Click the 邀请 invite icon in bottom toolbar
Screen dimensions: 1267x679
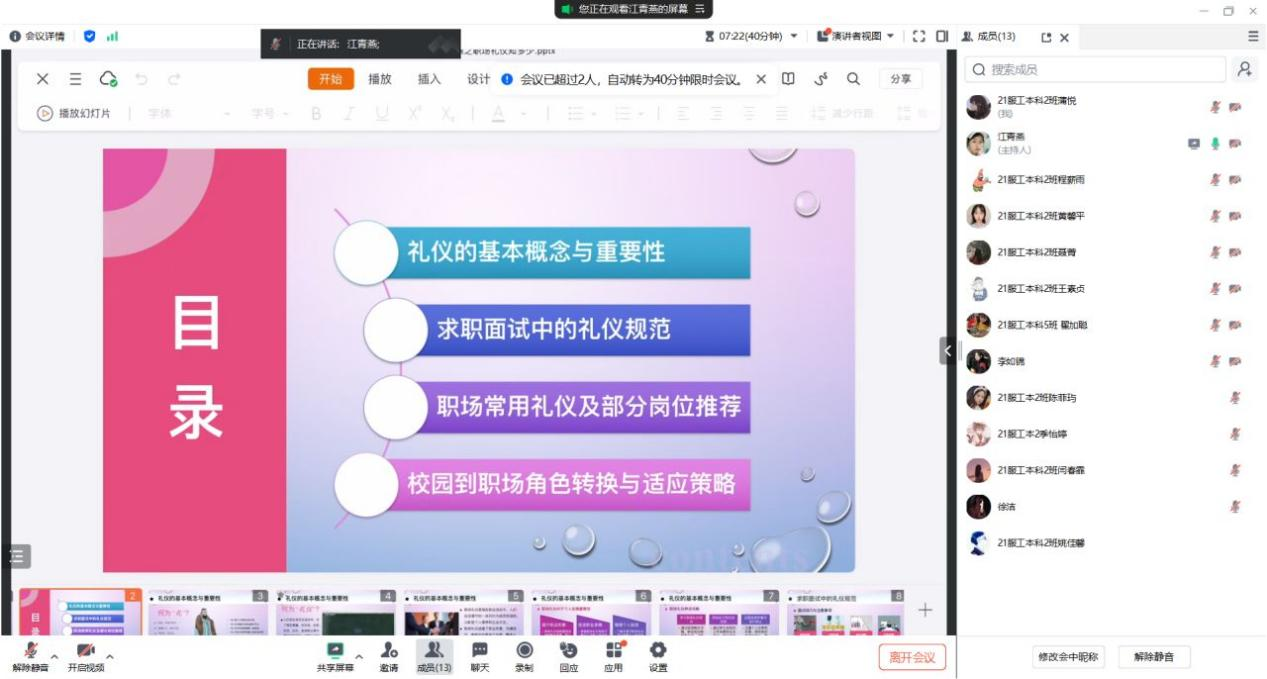(x=389, y=655)
